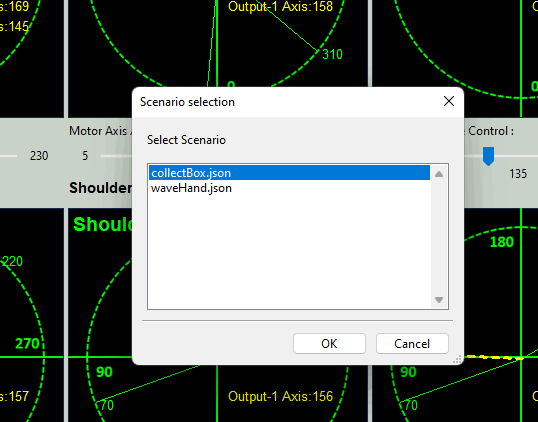The image size is (538, 422).
Task: Click the slider track beside value 230
Action: point(8,156)
